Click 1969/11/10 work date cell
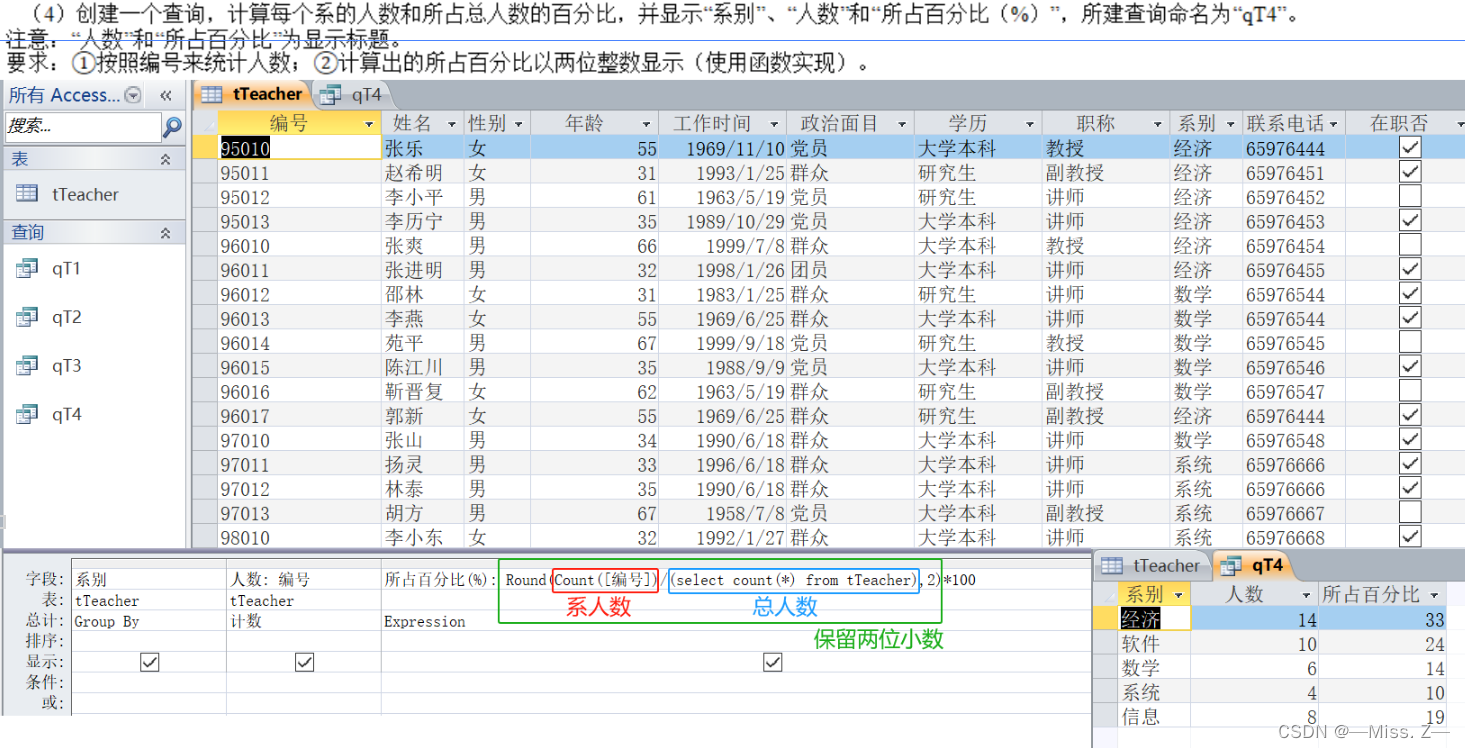This screenshot has height=748, width=1465. 723,148
